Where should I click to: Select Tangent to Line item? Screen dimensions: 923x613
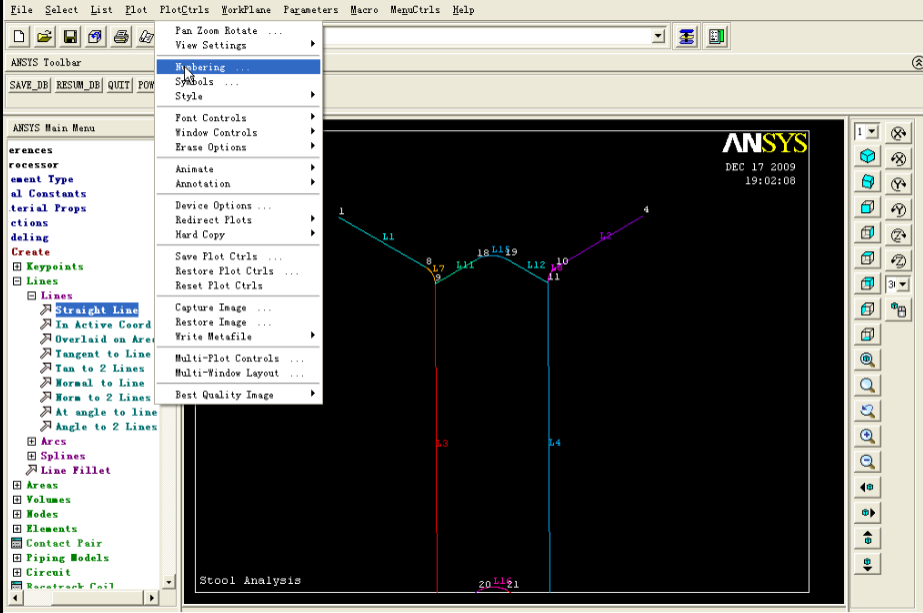tap(103, 354)
